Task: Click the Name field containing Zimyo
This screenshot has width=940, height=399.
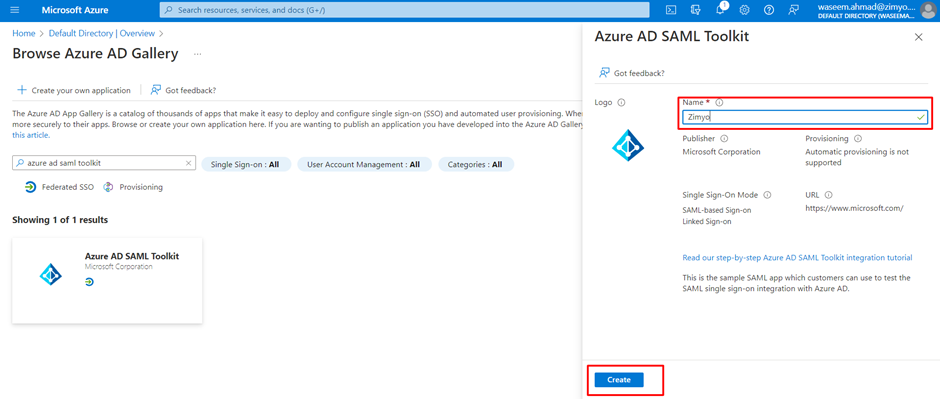Action: (x=805, y=118)
